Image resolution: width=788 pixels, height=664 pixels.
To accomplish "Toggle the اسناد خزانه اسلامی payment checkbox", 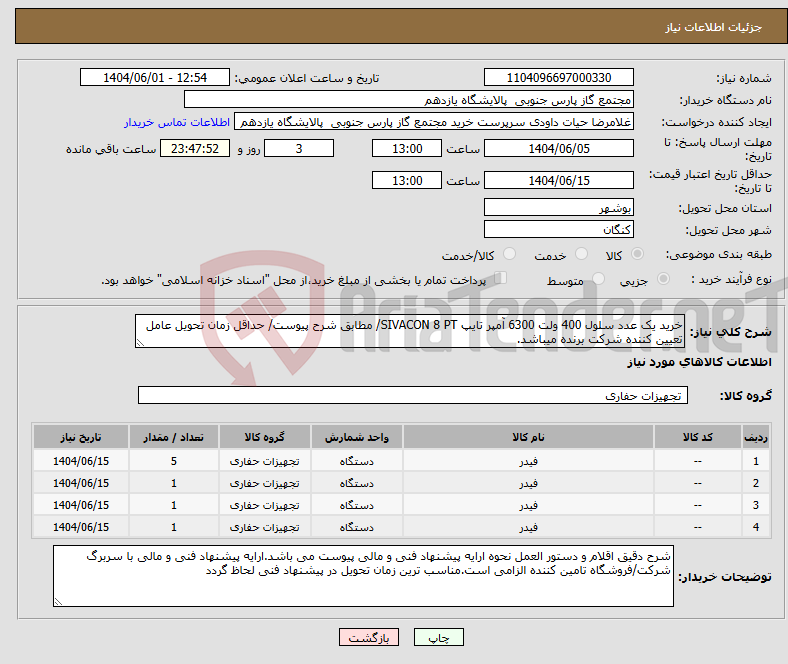I will coord(502,279).
